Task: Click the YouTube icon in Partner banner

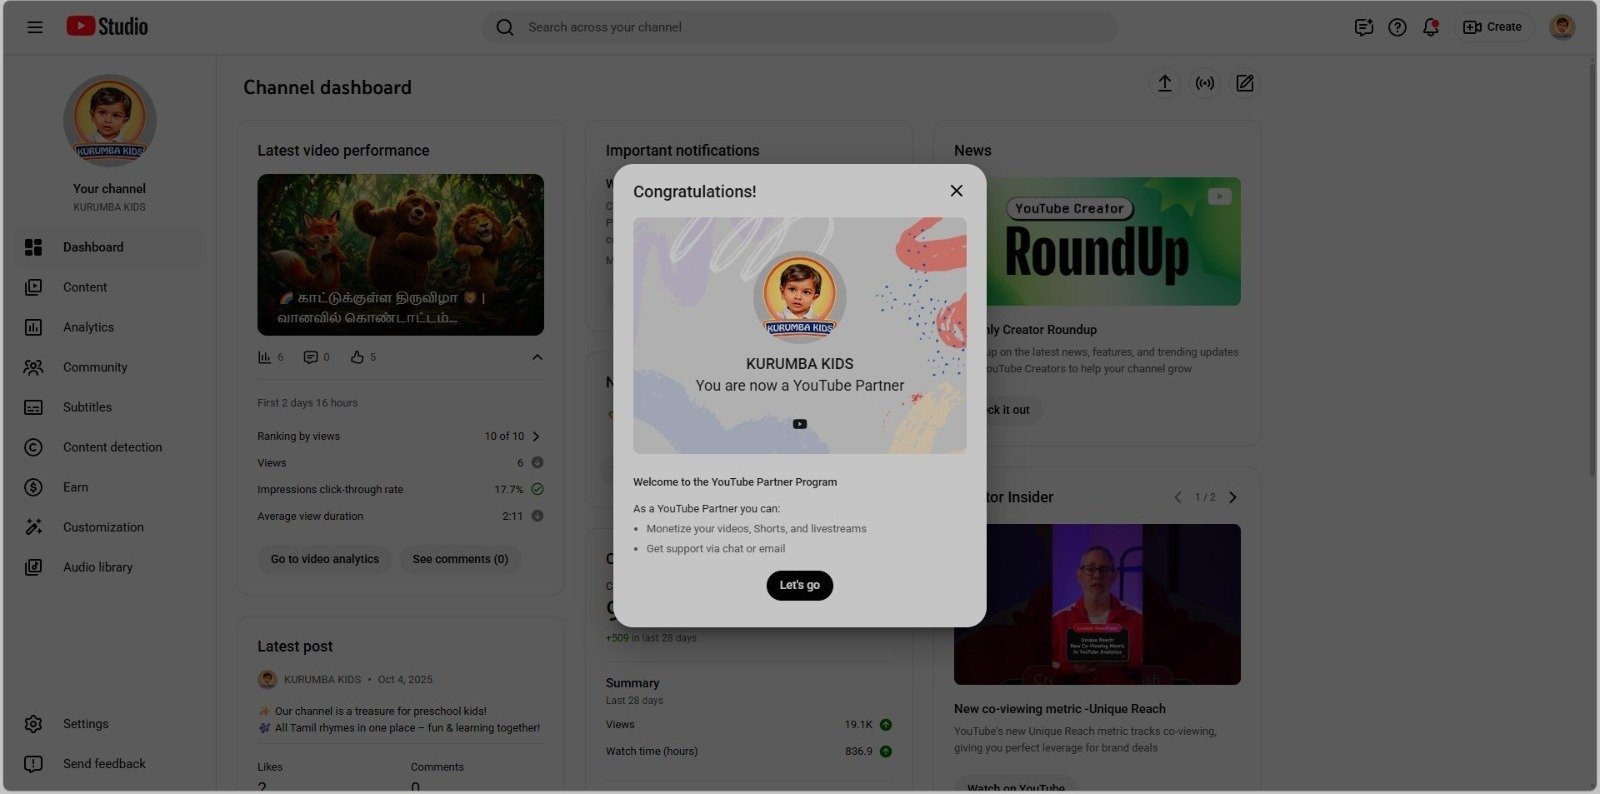Action: [800, 424]
